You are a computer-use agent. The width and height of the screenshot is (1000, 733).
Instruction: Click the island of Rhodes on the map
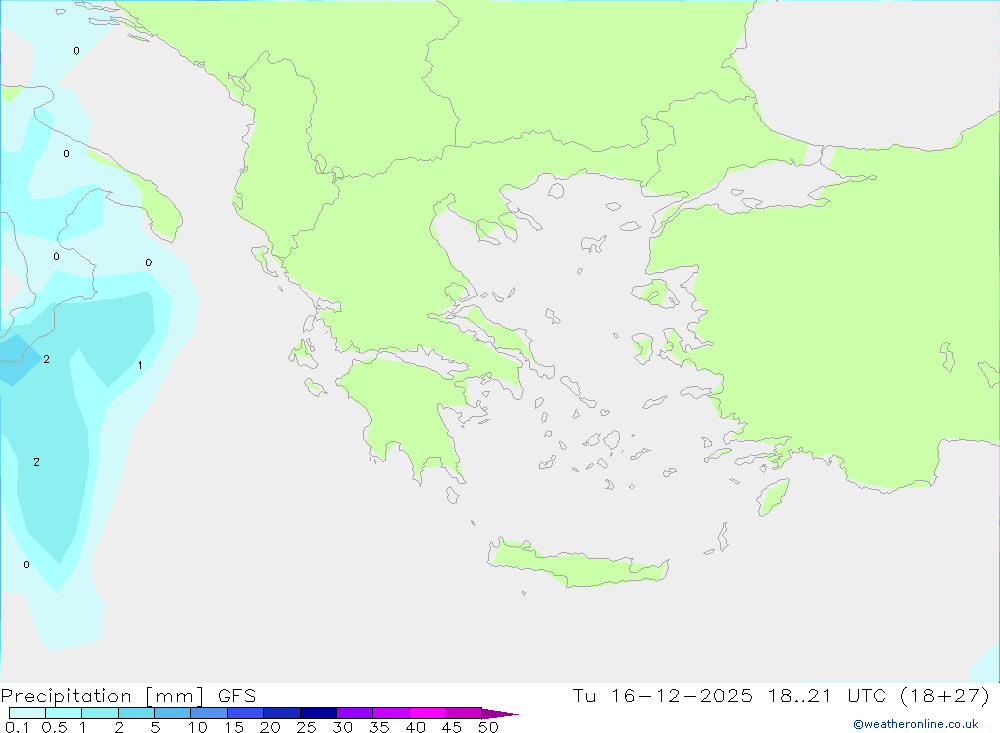pyautogui.click(x=773, y=496)
